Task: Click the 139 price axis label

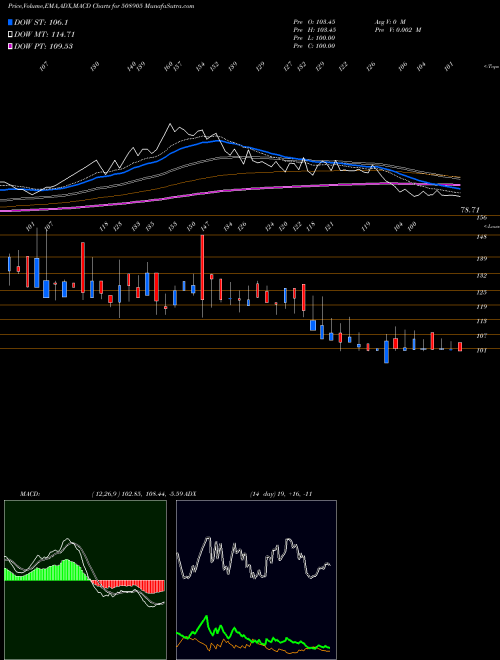Action: pyautogui.click(x=482, y=259)
